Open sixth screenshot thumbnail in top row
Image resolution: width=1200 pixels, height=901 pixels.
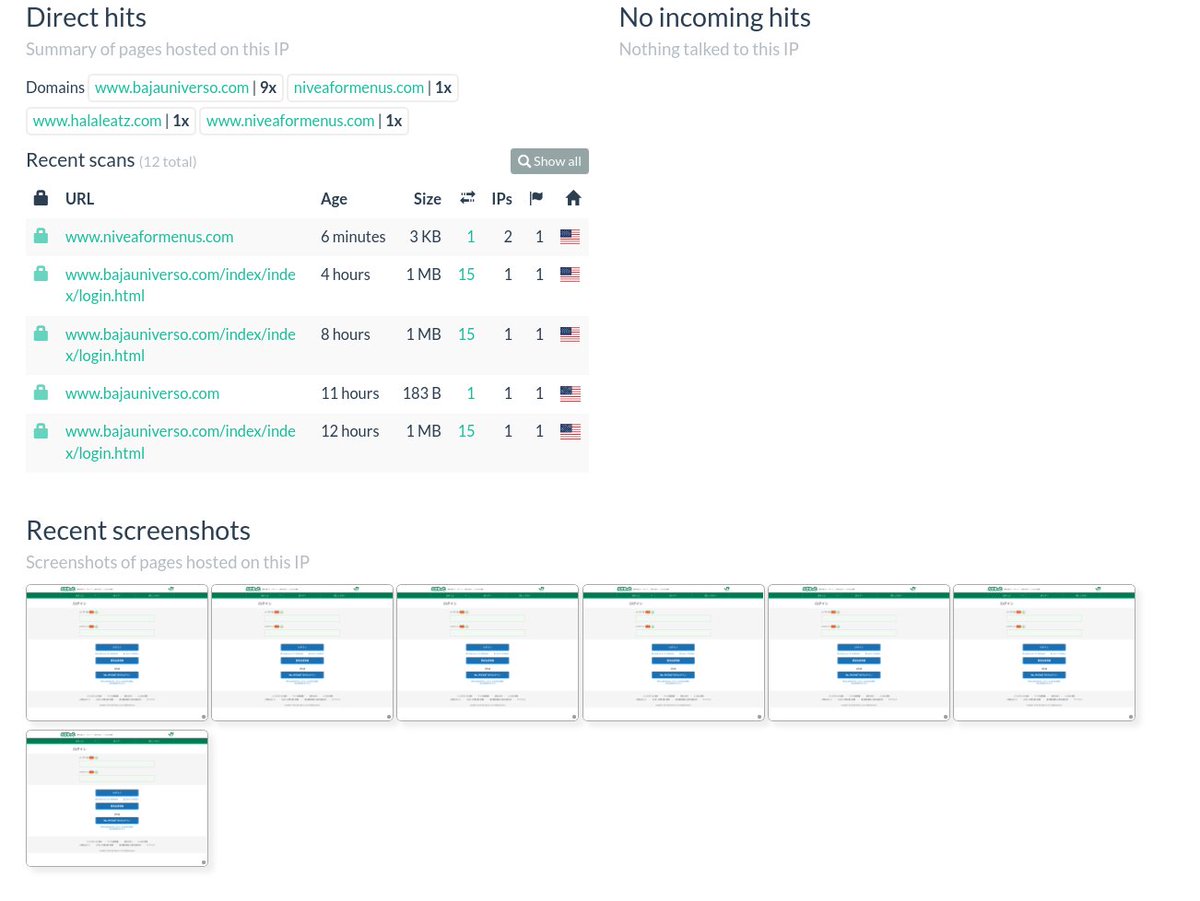pyautogui.click(x=1044, y=652)
